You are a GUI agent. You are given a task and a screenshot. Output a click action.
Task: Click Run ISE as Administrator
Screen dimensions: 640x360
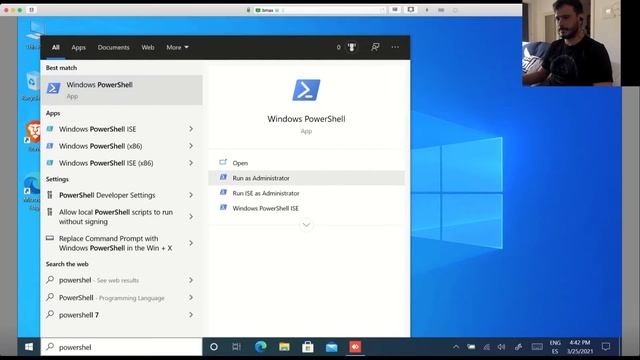(x=306, y=193)
